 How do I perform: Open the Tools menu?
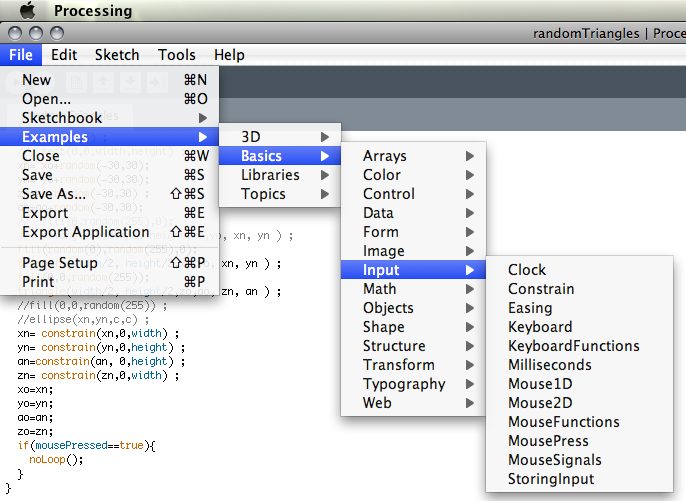click(176, 55)
